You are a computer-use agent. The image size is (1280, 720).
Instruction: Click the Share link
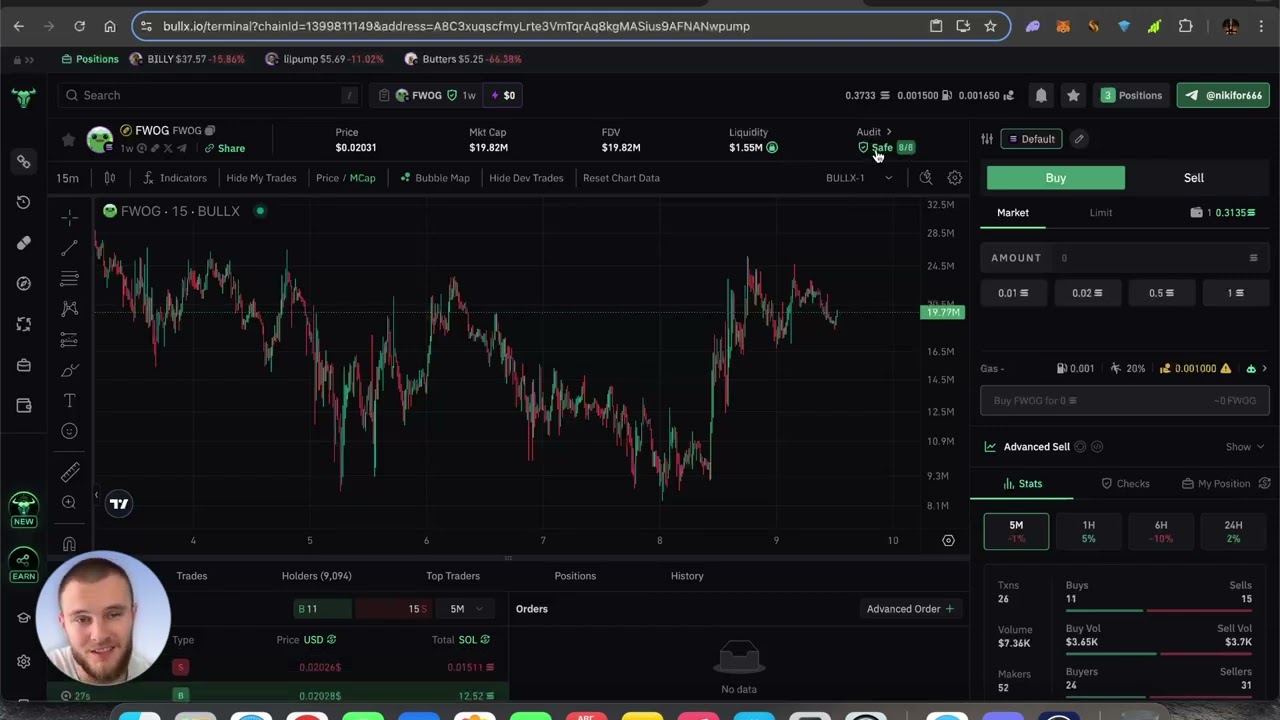pyautogui.click(x=224, y=148)
